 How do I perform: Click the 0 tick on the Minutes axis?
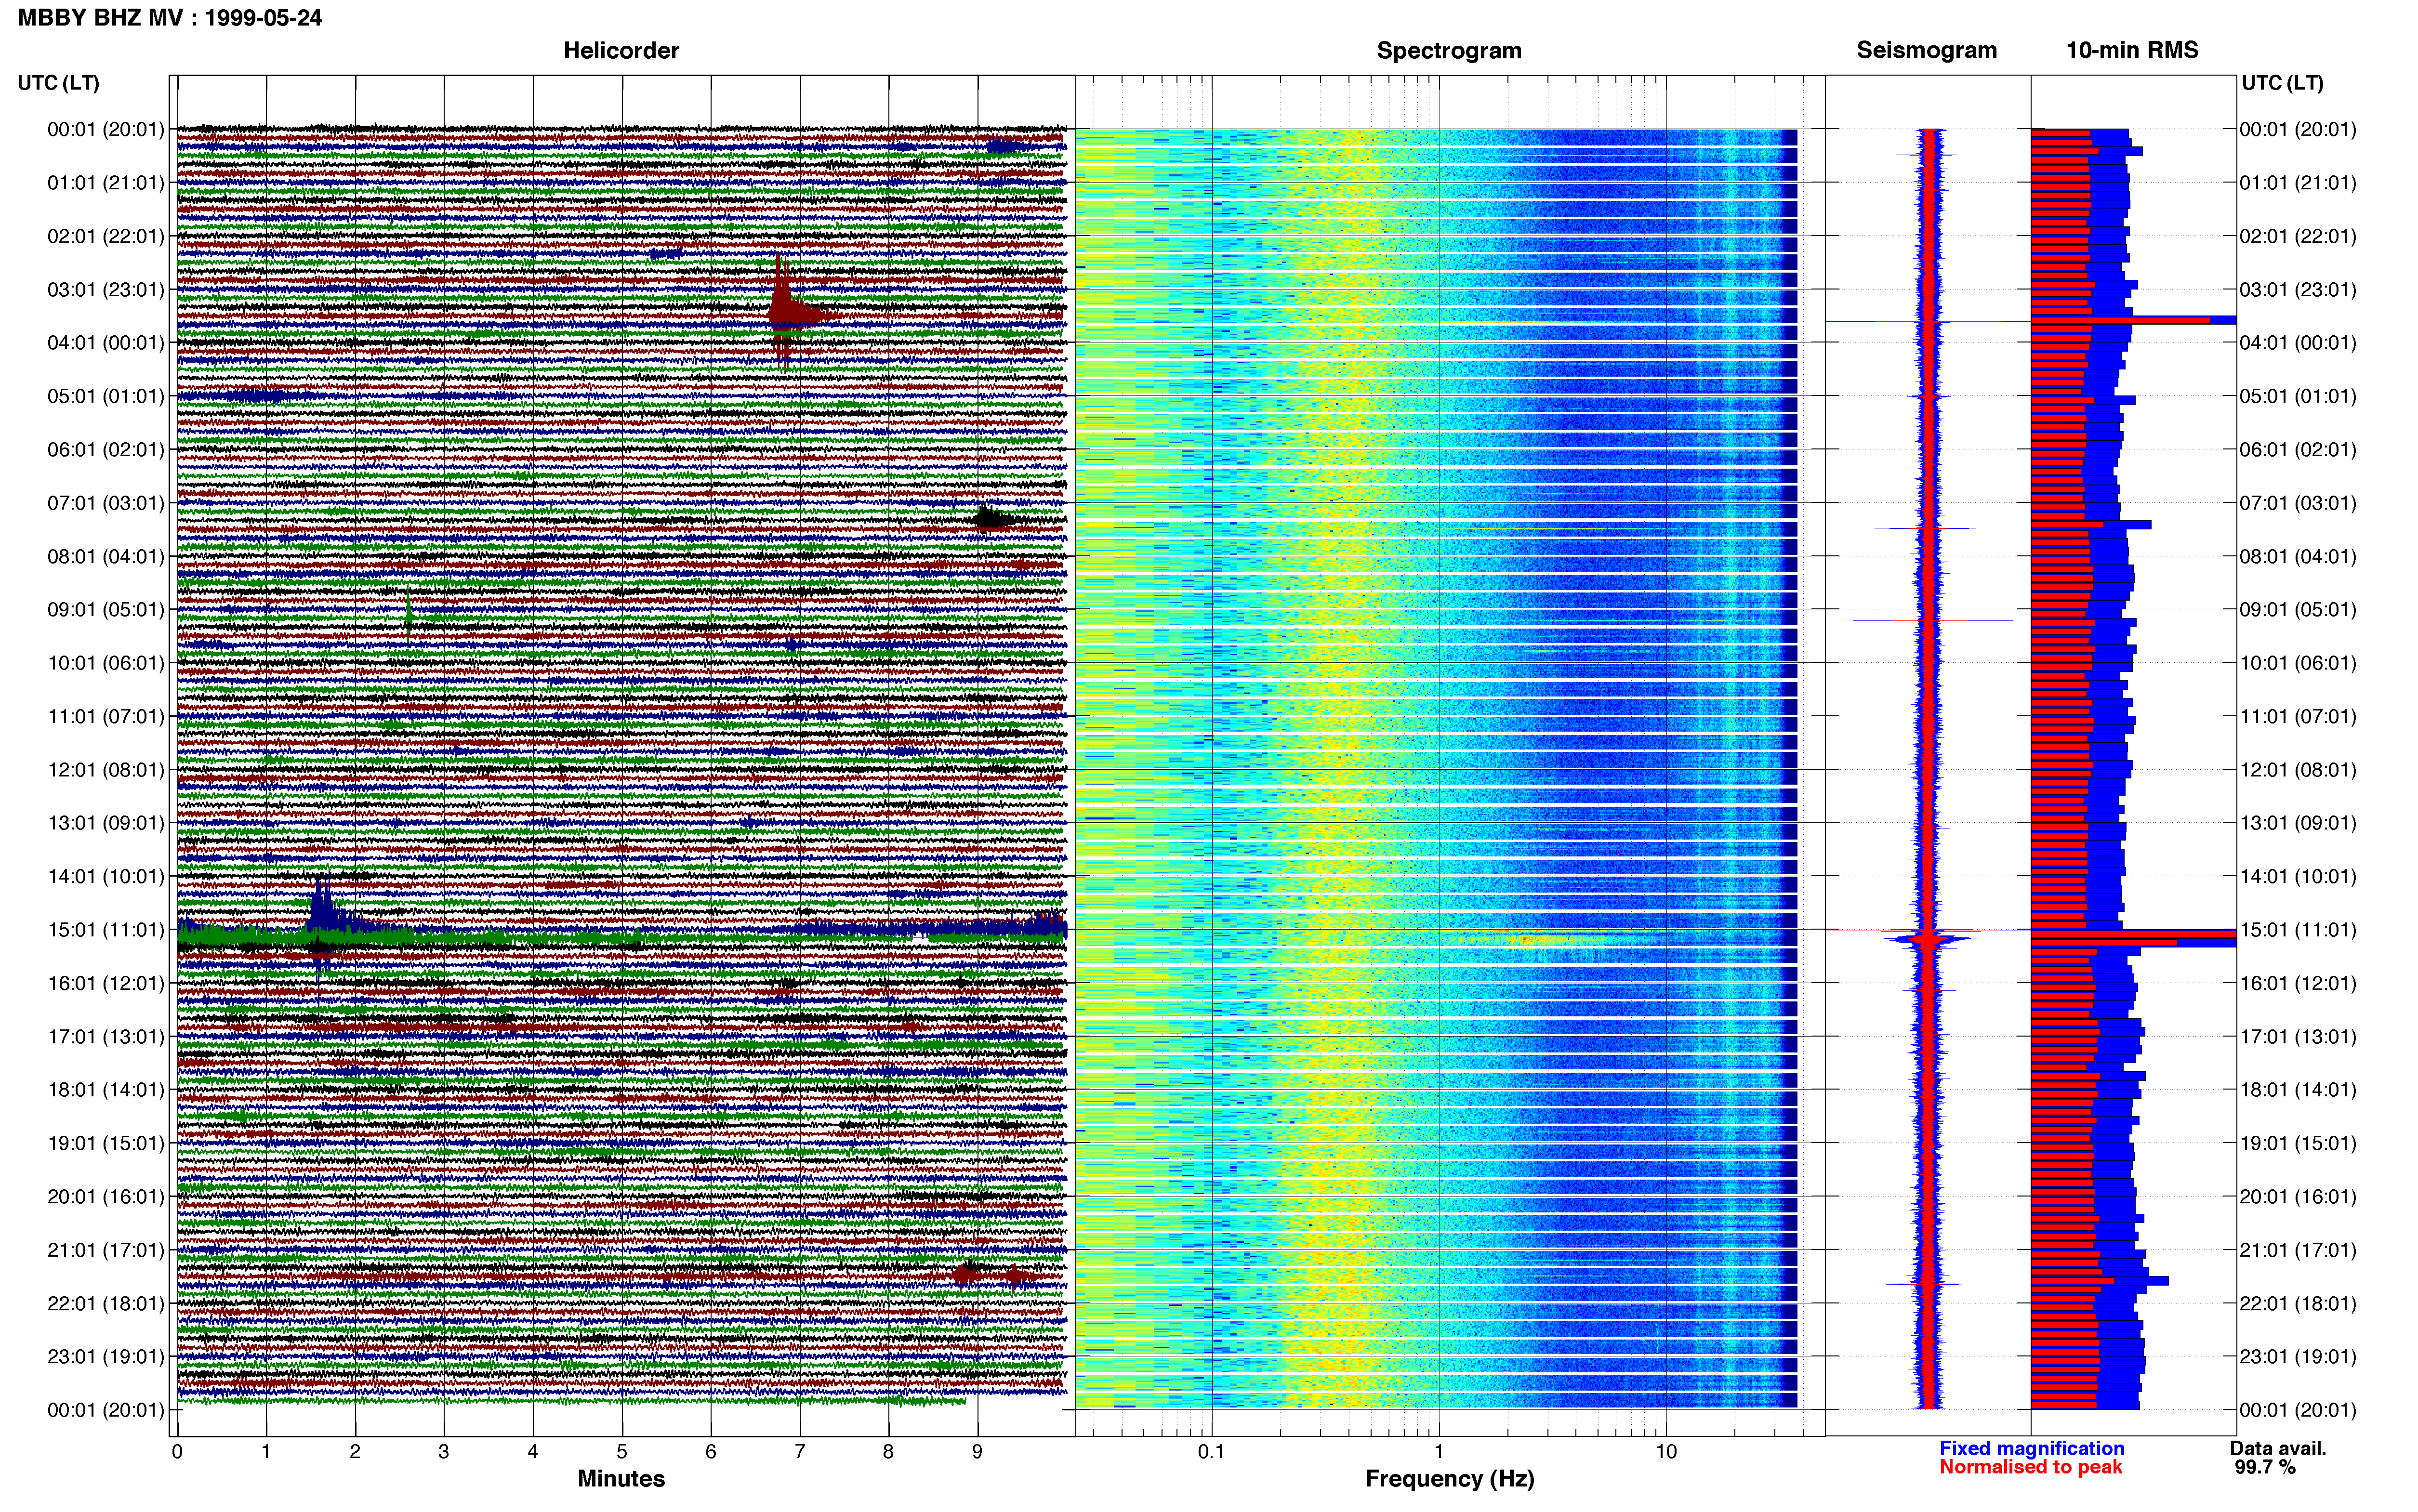click(x=177, y=1452)
